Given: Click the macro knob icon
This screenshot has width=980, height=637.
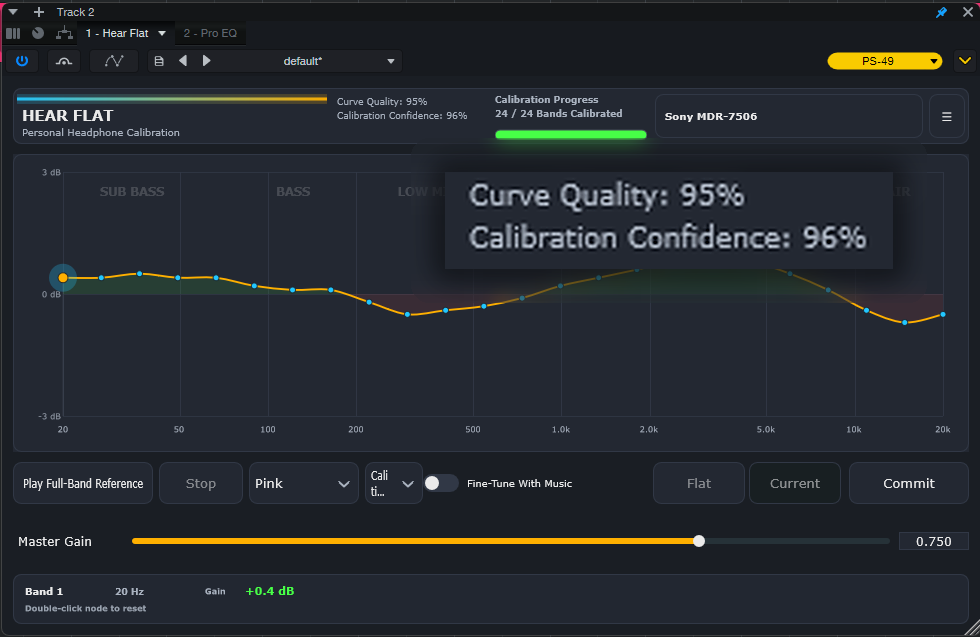Looking at the screenshot, I should [38, 33].
